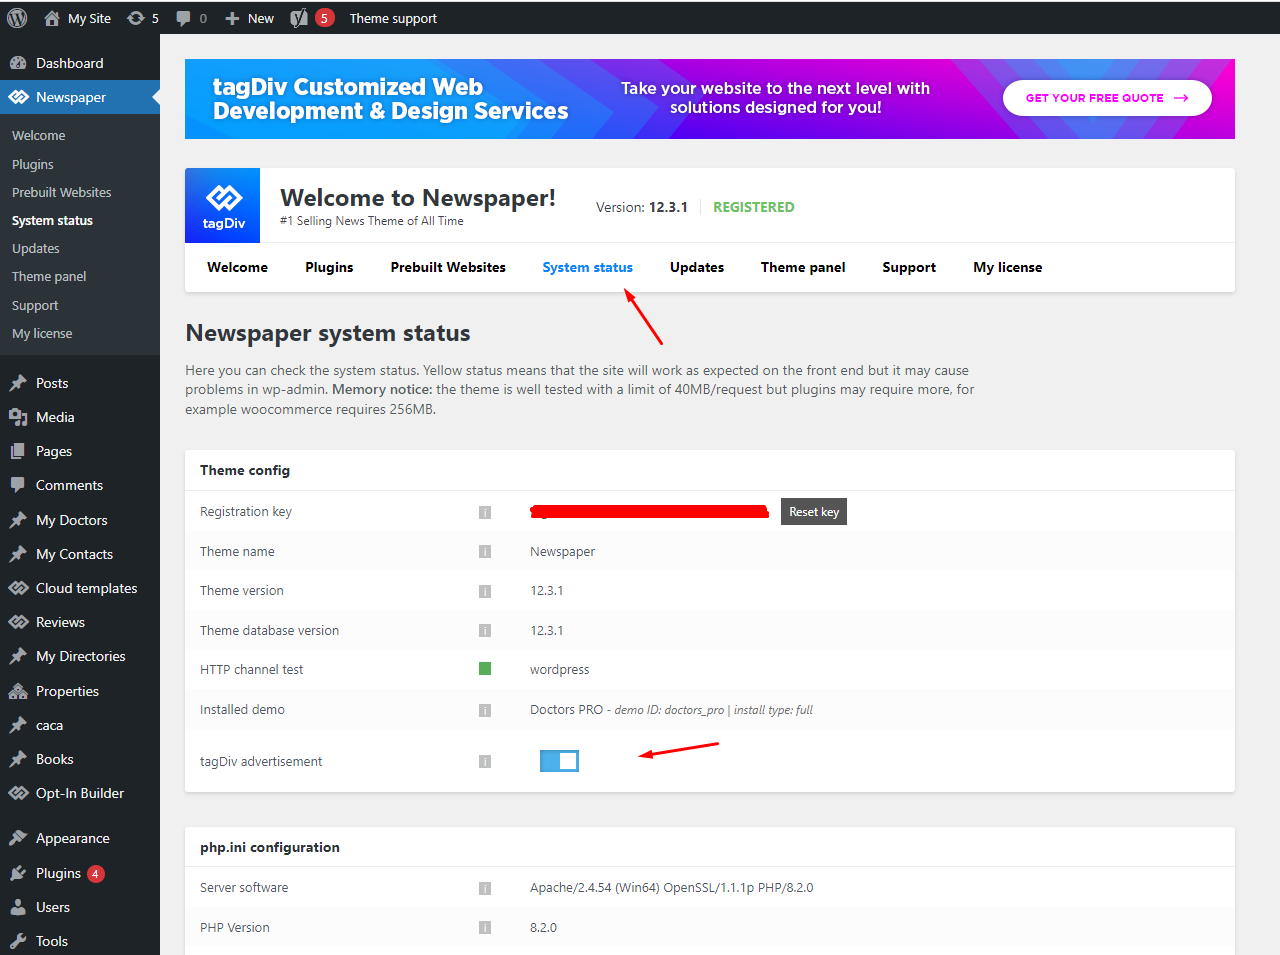Switch to Prebuilt Websites tab
The width and height of the screenshot is (1280, 955).
(448, 267)
